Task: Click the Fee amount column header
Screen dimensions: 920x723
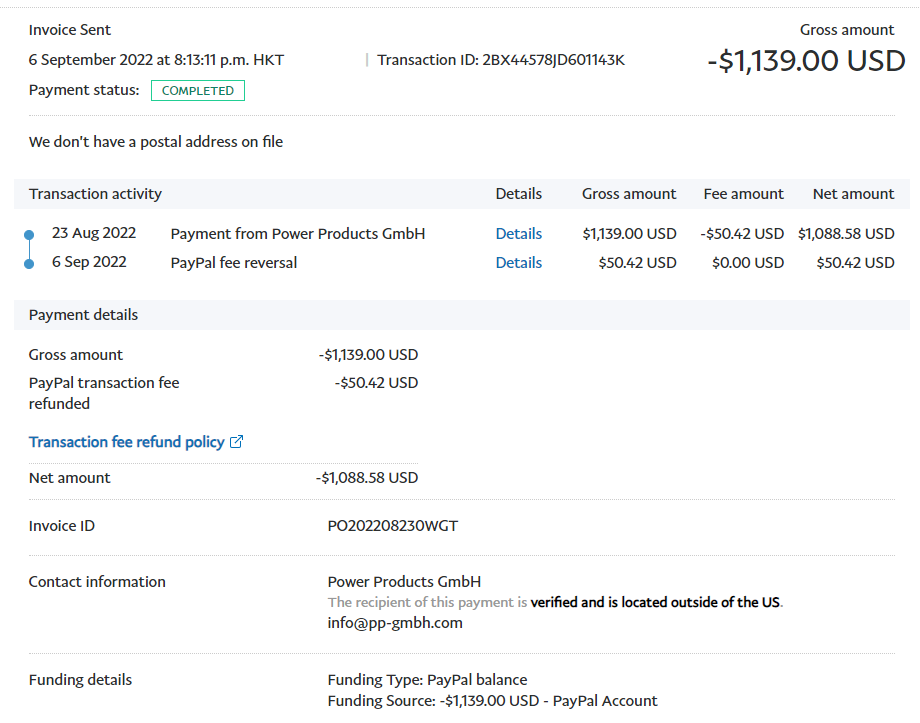Action: point(743,194)
